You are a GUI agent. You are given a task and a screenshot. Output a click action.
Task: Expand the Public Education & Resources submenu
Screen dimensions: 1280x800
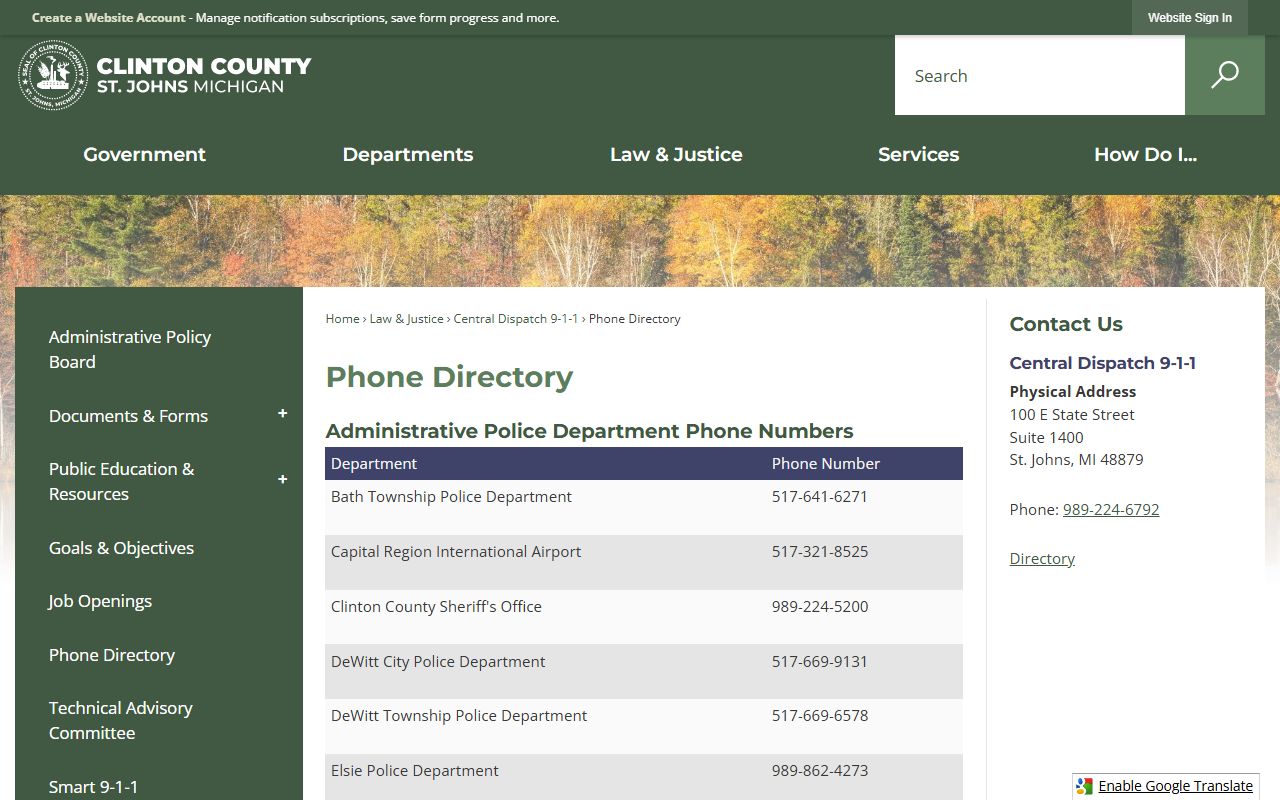[x=282, y=480]
